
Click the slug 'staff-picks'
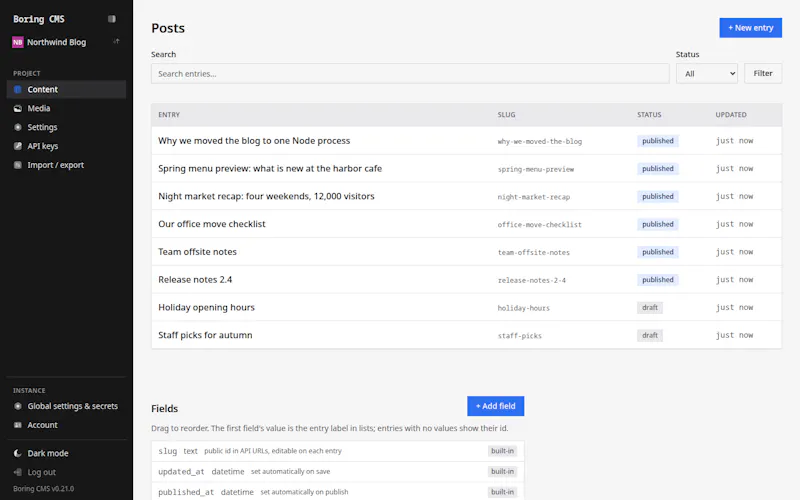coord(519,336)
